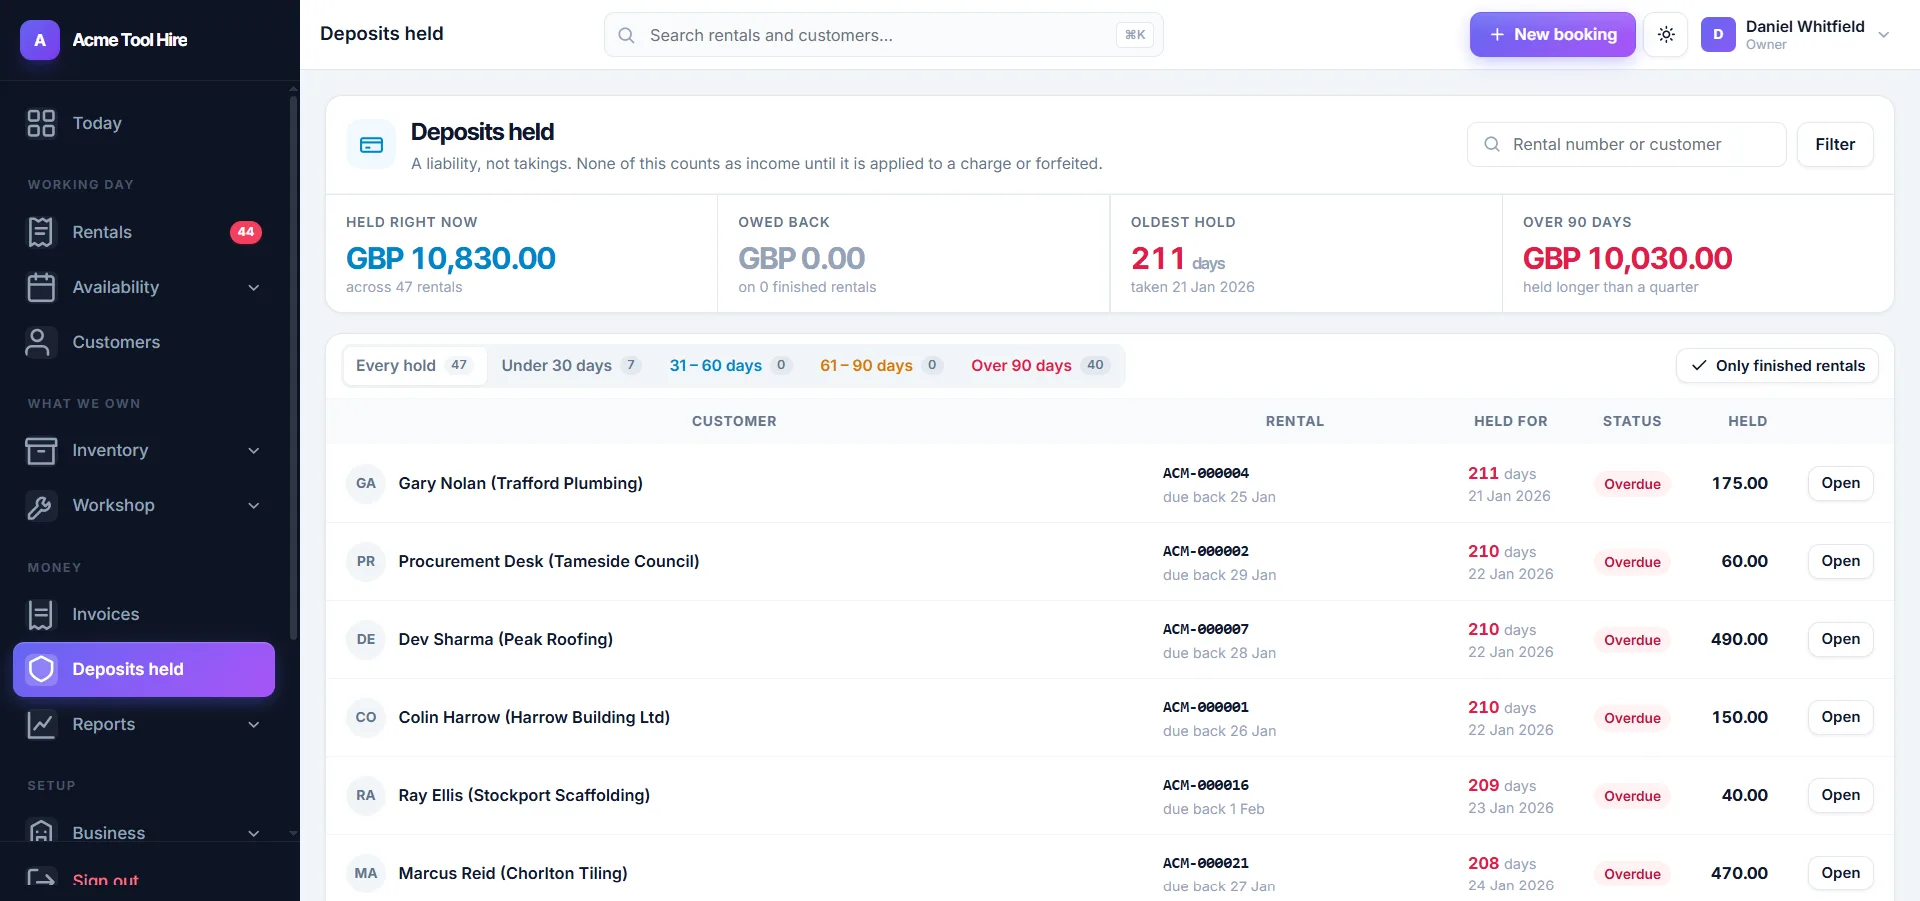Open Invoices in sidebar

point(144,614)
